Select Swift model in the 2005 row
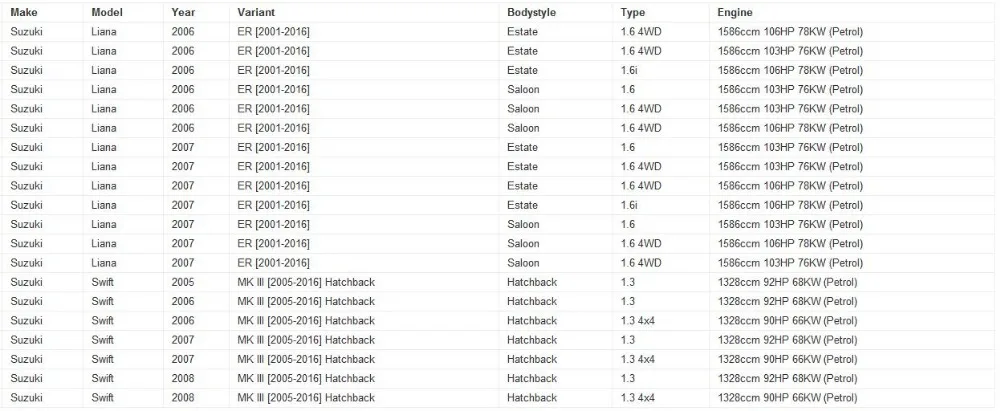1000x411 pixels. pyautogui.click(x=103, y=282)
